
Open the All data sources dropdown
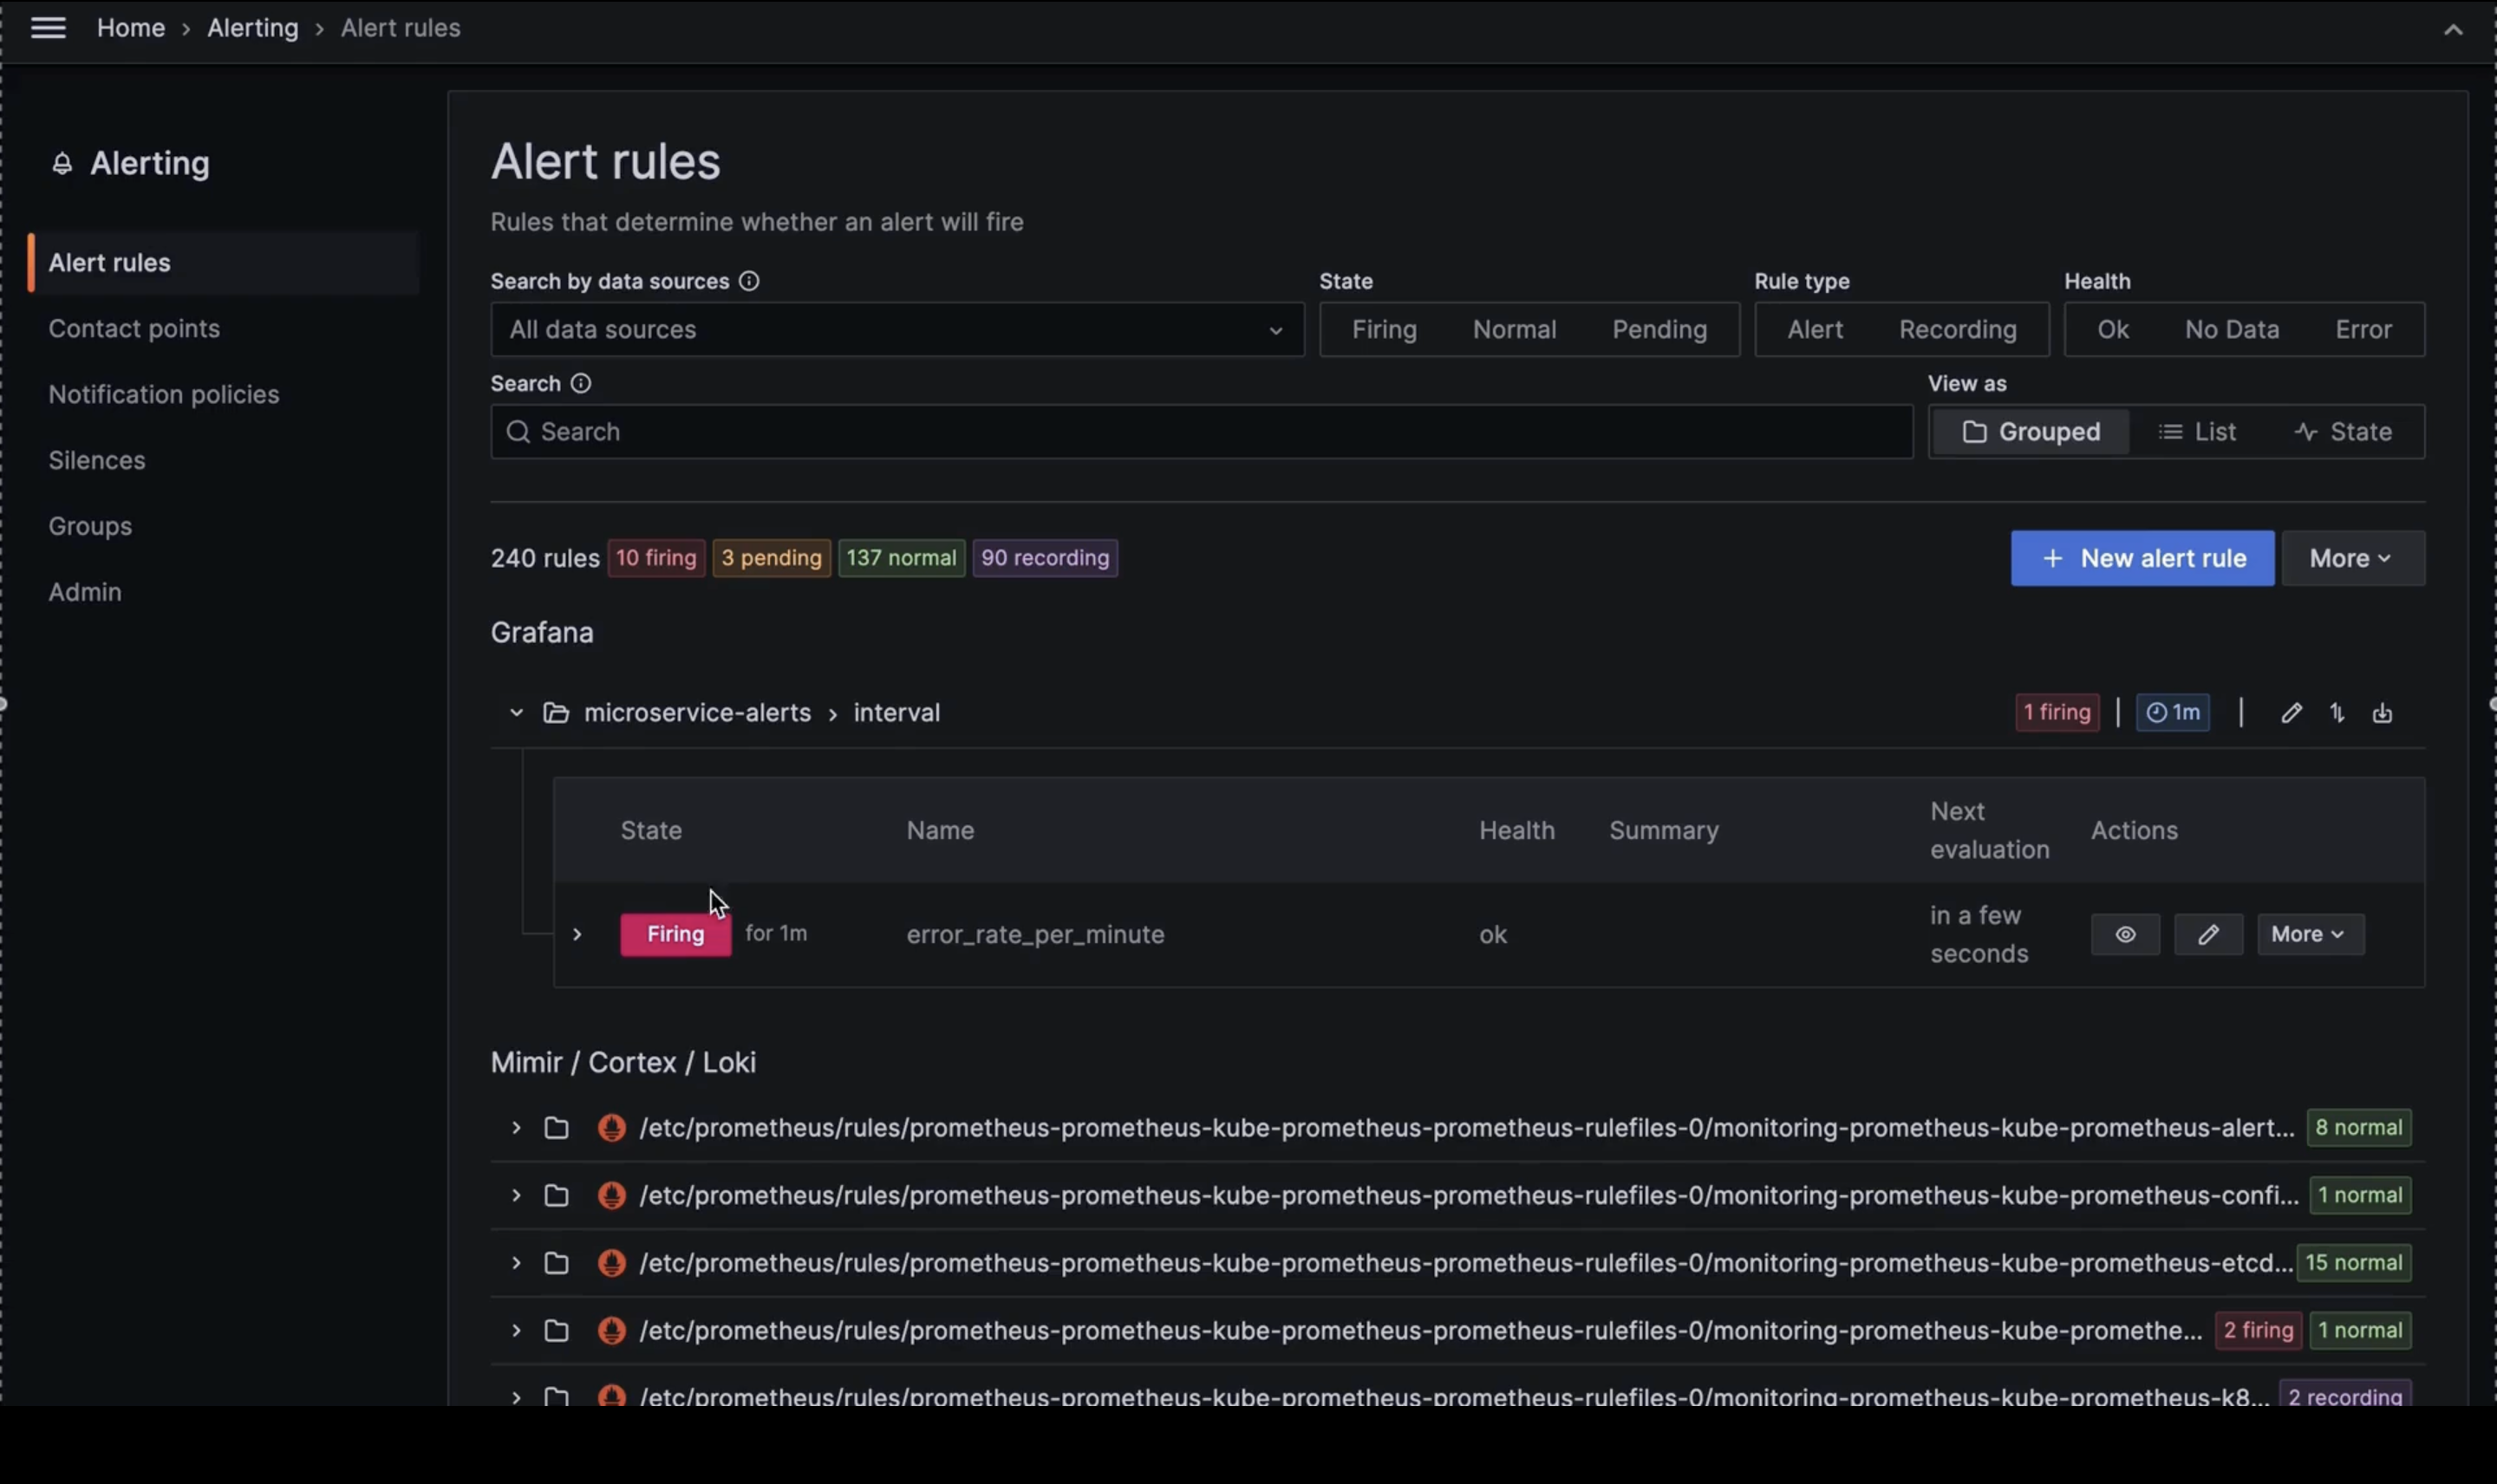[896, 329]
